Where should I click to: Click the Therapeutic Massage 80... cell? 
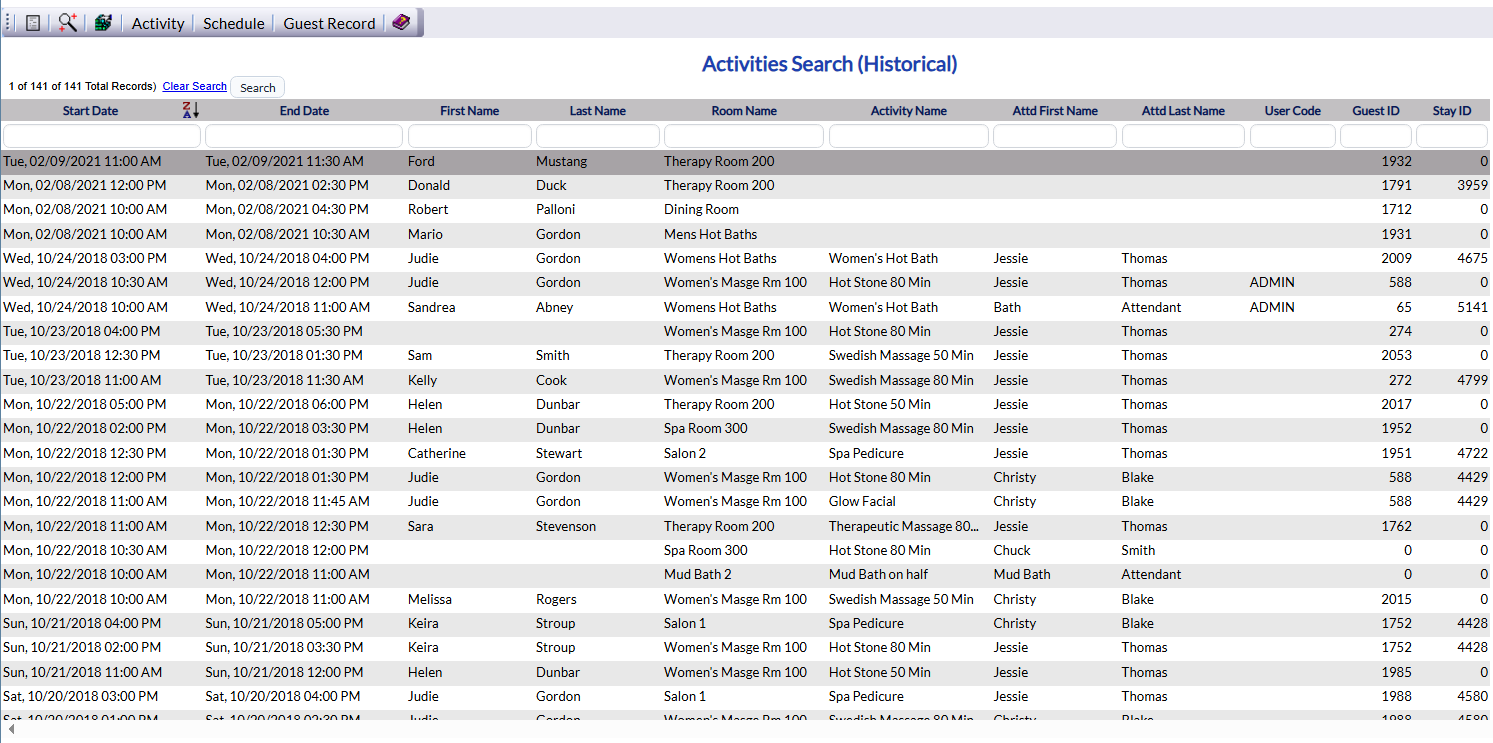(x=904, y=526)
